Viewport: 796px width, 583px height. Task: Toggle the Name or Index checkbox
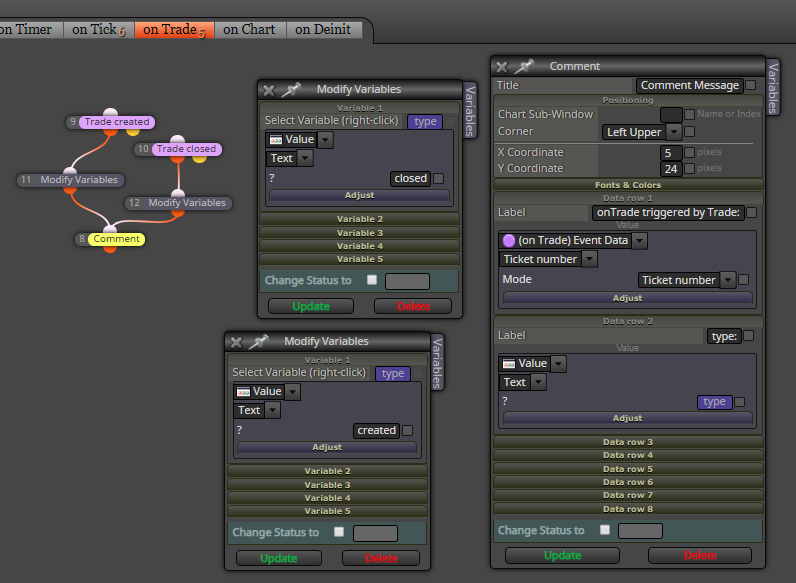689,114
